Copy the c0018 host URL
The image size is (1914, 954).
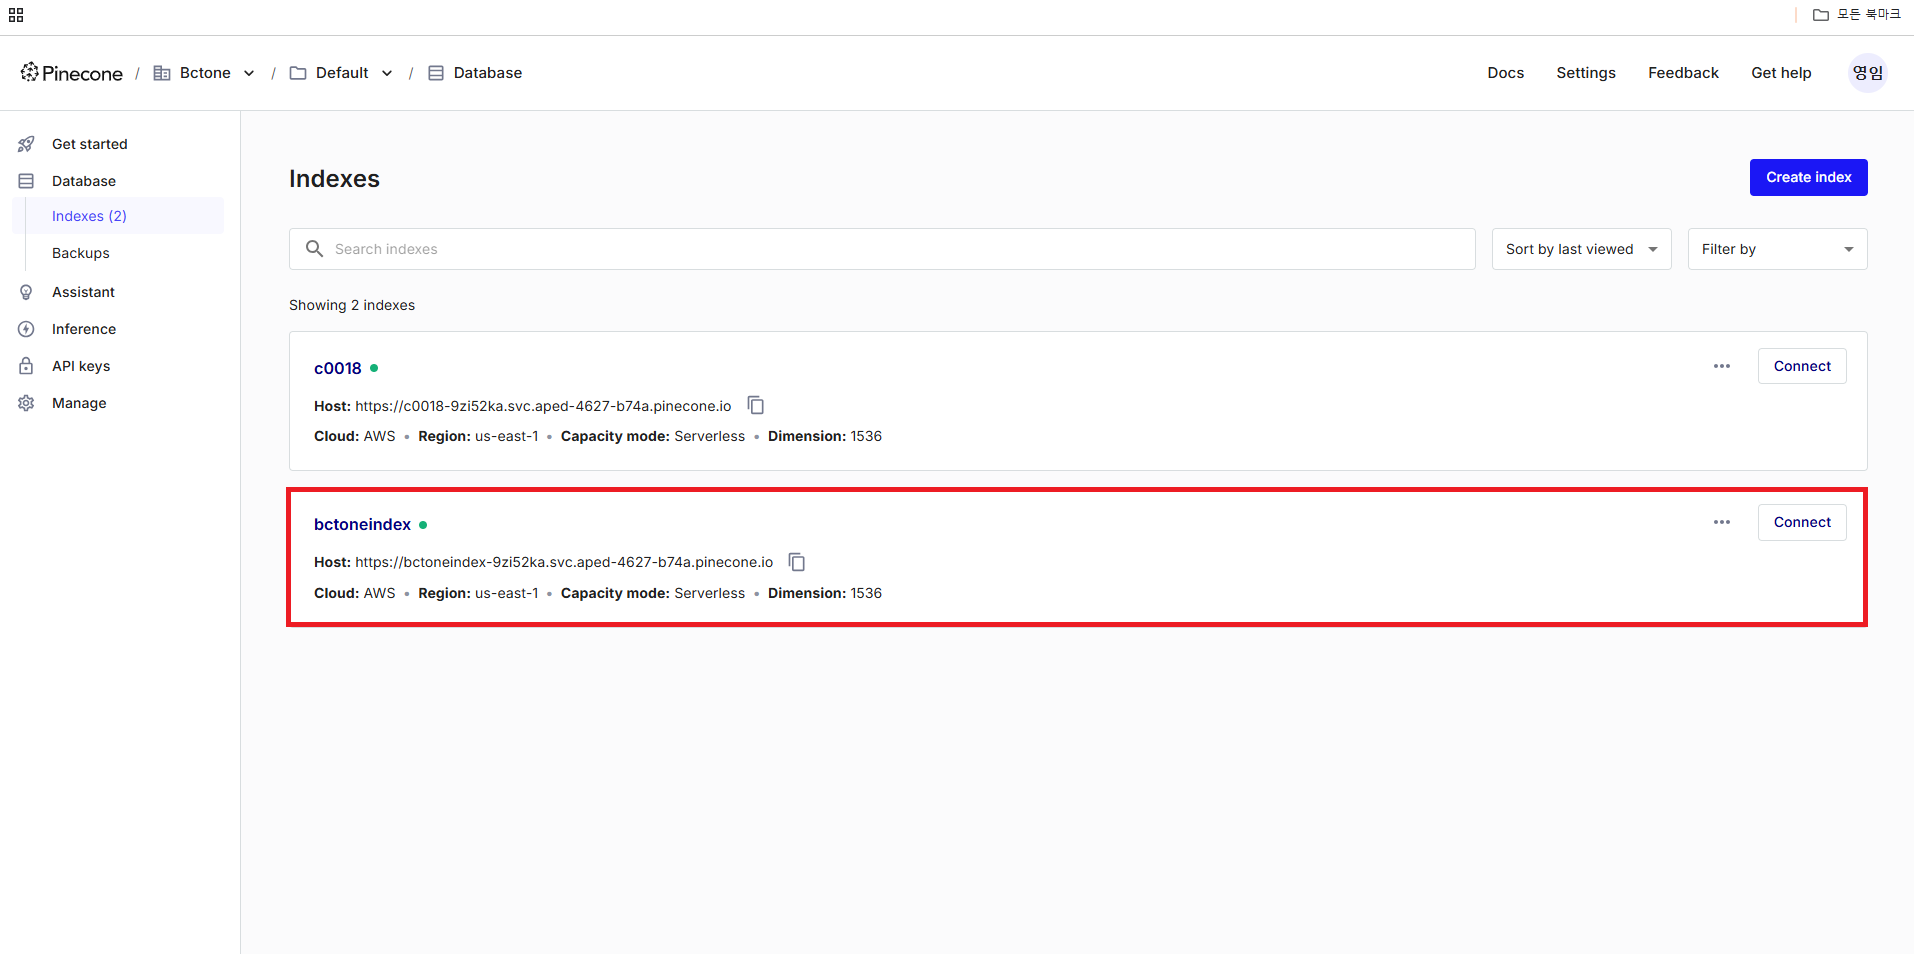click(756, 405)
